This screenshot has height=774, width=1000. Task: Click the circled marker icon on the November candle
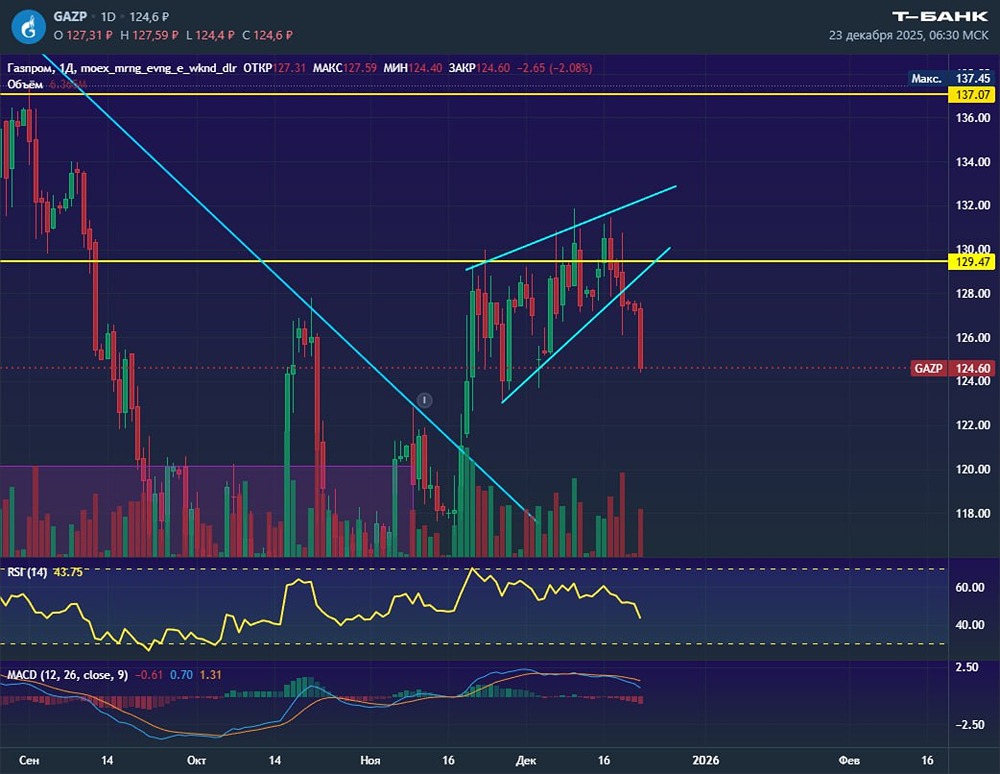coord(424,400)
